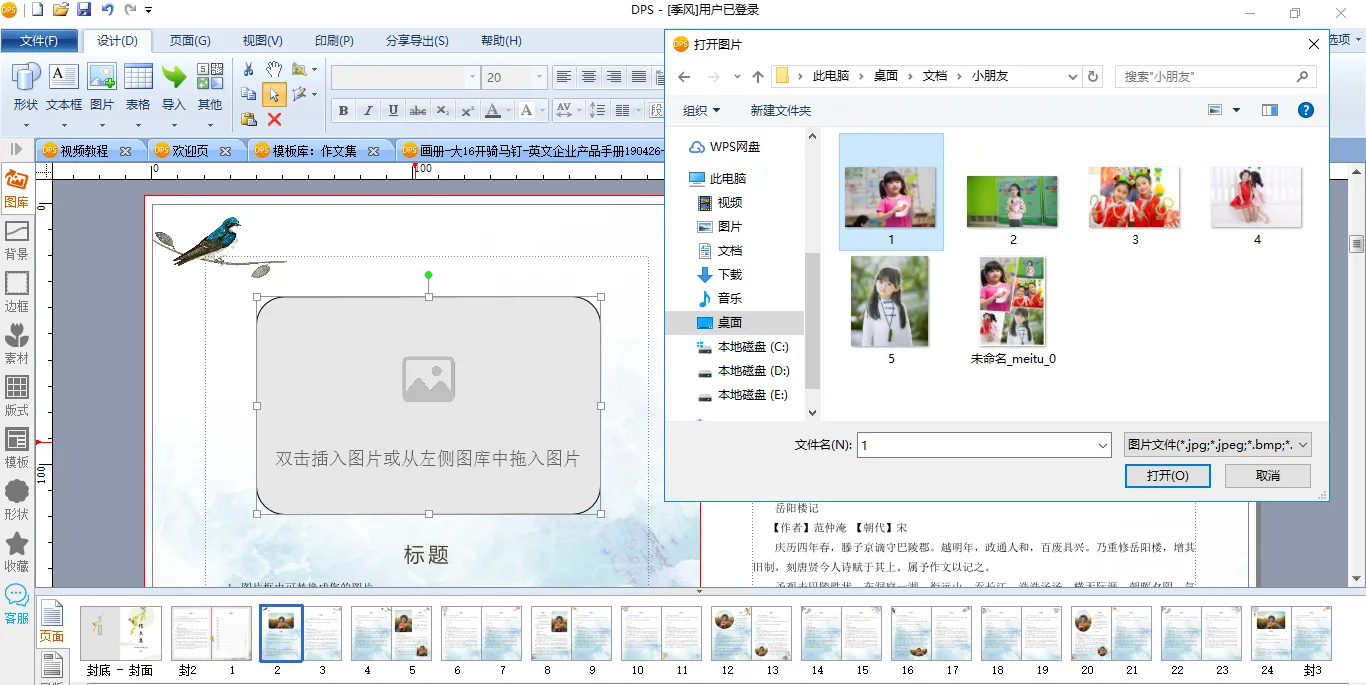This screenshot has height=685, width=1366.
Task: Click the hand pan tool icon
Action: [274, 70]
